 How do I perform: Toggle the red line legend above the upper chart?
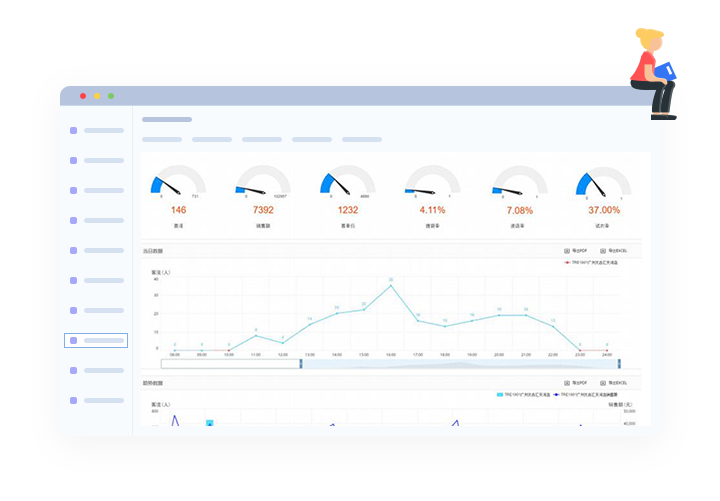pos(591,263)
